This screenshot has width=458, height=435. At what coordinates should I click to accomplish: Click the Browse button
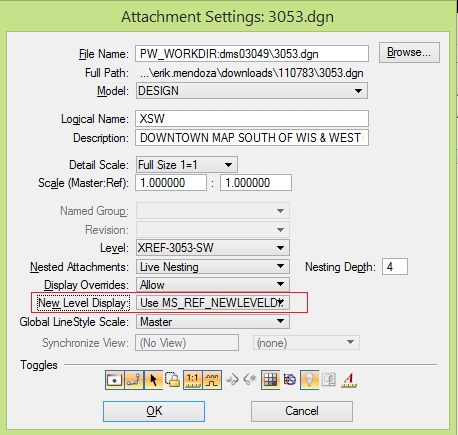pos(409,52)
